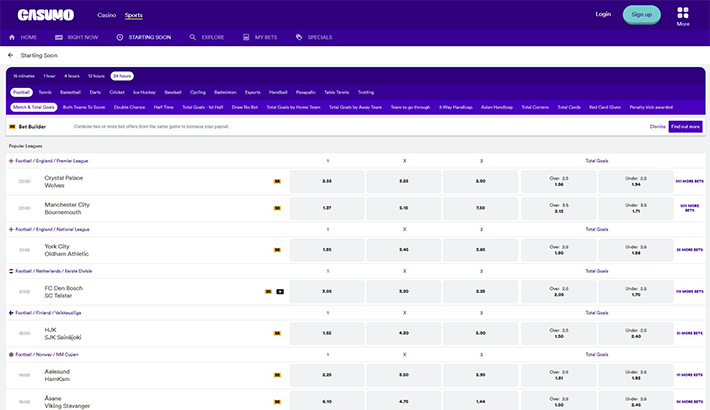Click bet builder icon for Åsane match
This screenshot has height=410, width=710.
[277, 402]
